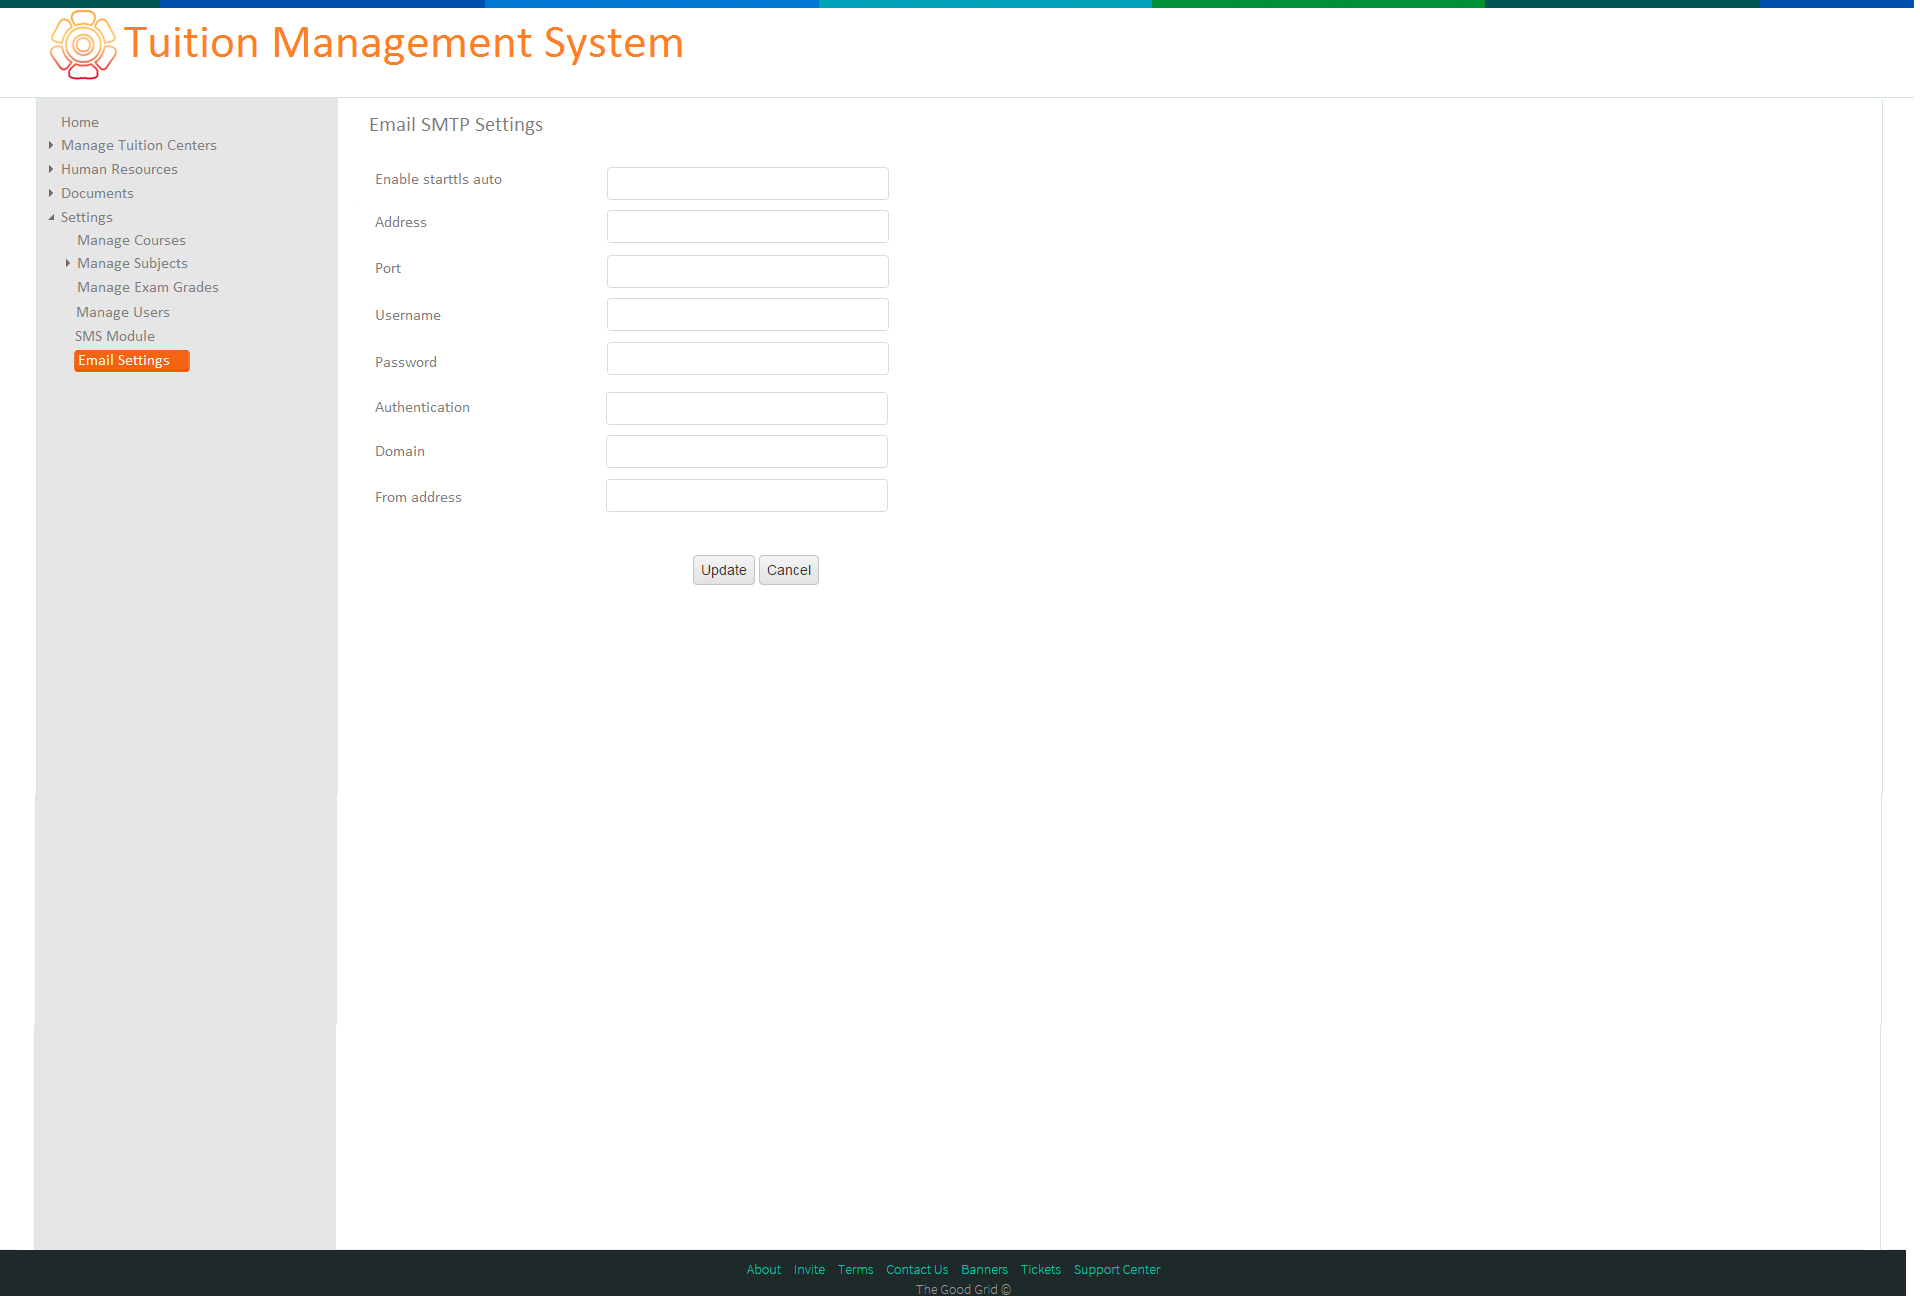The height and width of the screenshot is (1296, 1920).
Task: Click the Tuition Management System flower logo
Action: tap(83, 45)
